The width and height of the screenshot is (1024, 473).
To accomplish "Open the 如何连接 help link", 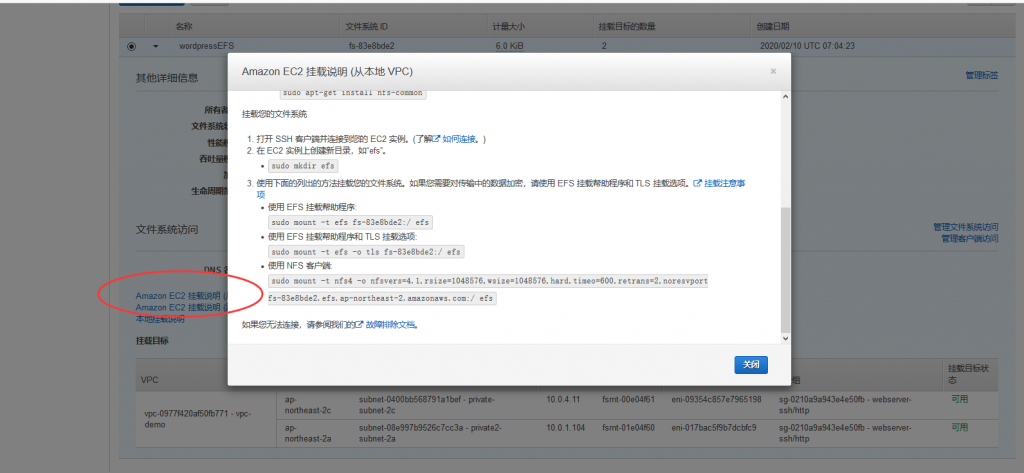I will pyautogui.click(x=459, y=139).
